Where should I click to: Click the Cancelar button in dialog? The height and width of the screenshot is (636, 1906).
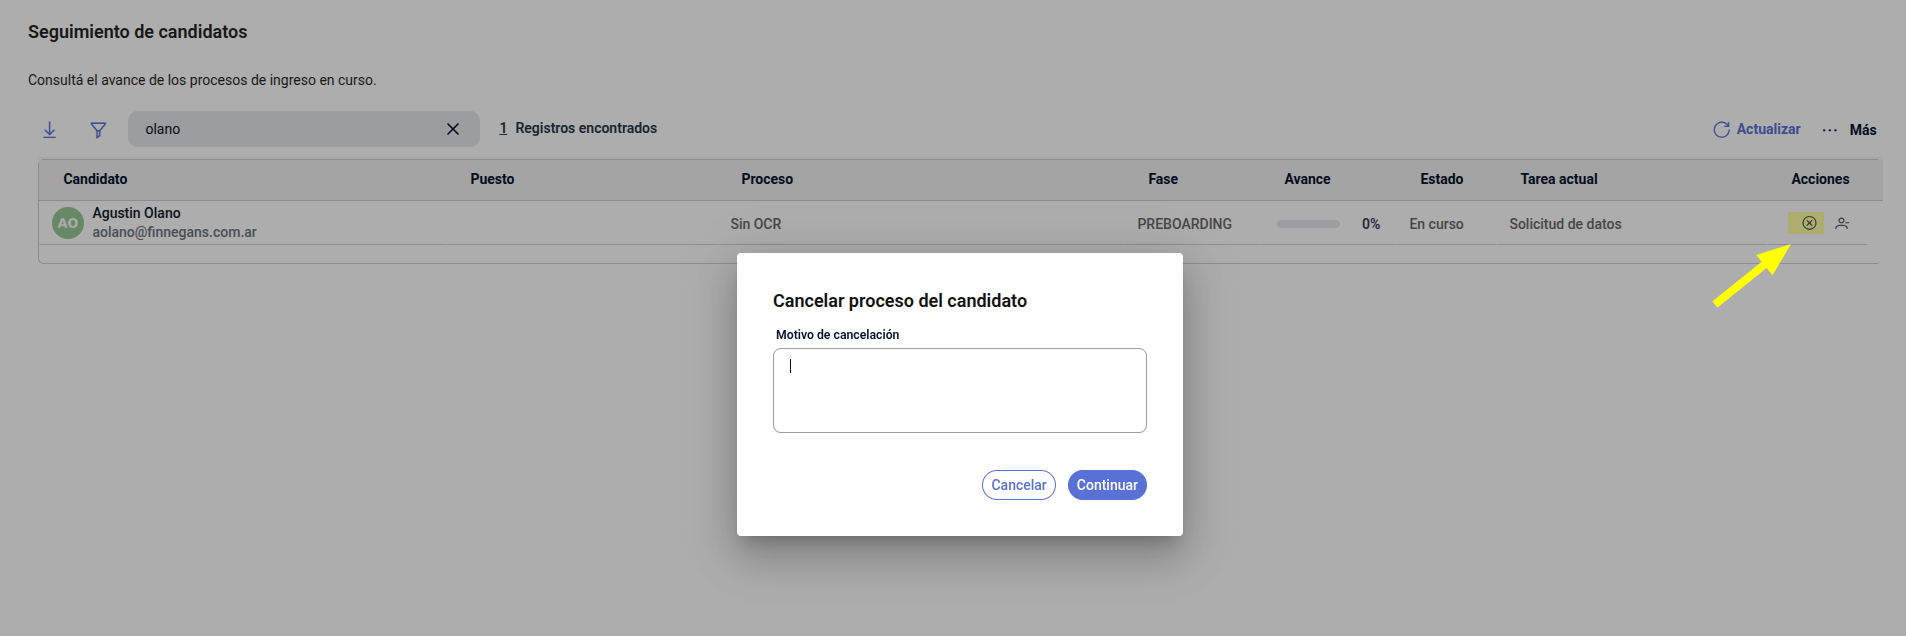(1018, 485)
